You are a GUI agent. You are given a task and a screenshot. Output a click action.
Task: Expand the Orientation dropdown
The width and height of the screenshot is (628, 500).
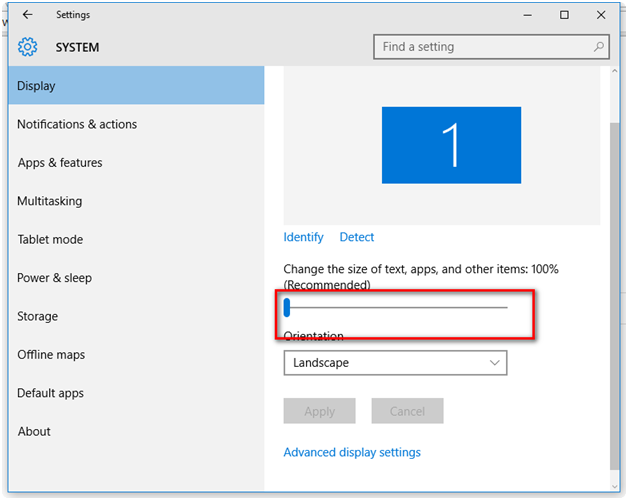tap(395, 363)
